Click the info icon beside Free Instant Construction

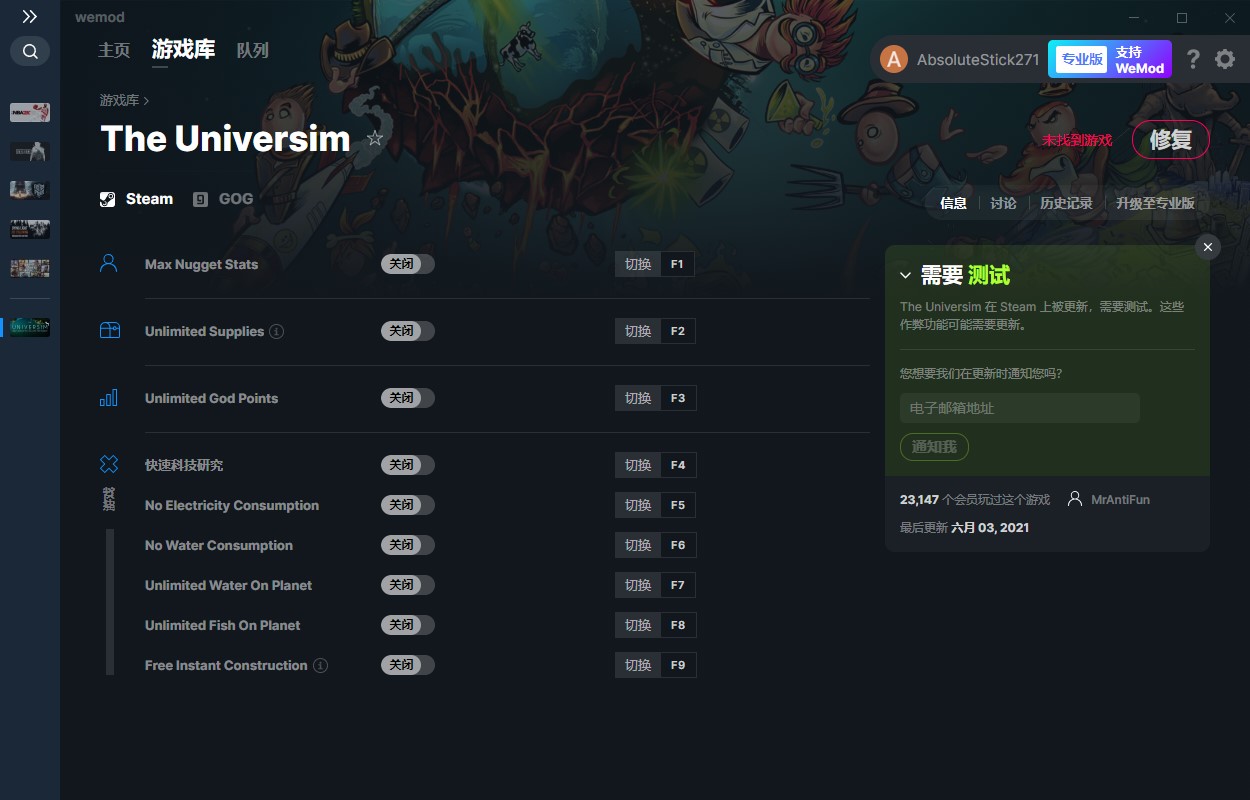[x=320, y=665]
